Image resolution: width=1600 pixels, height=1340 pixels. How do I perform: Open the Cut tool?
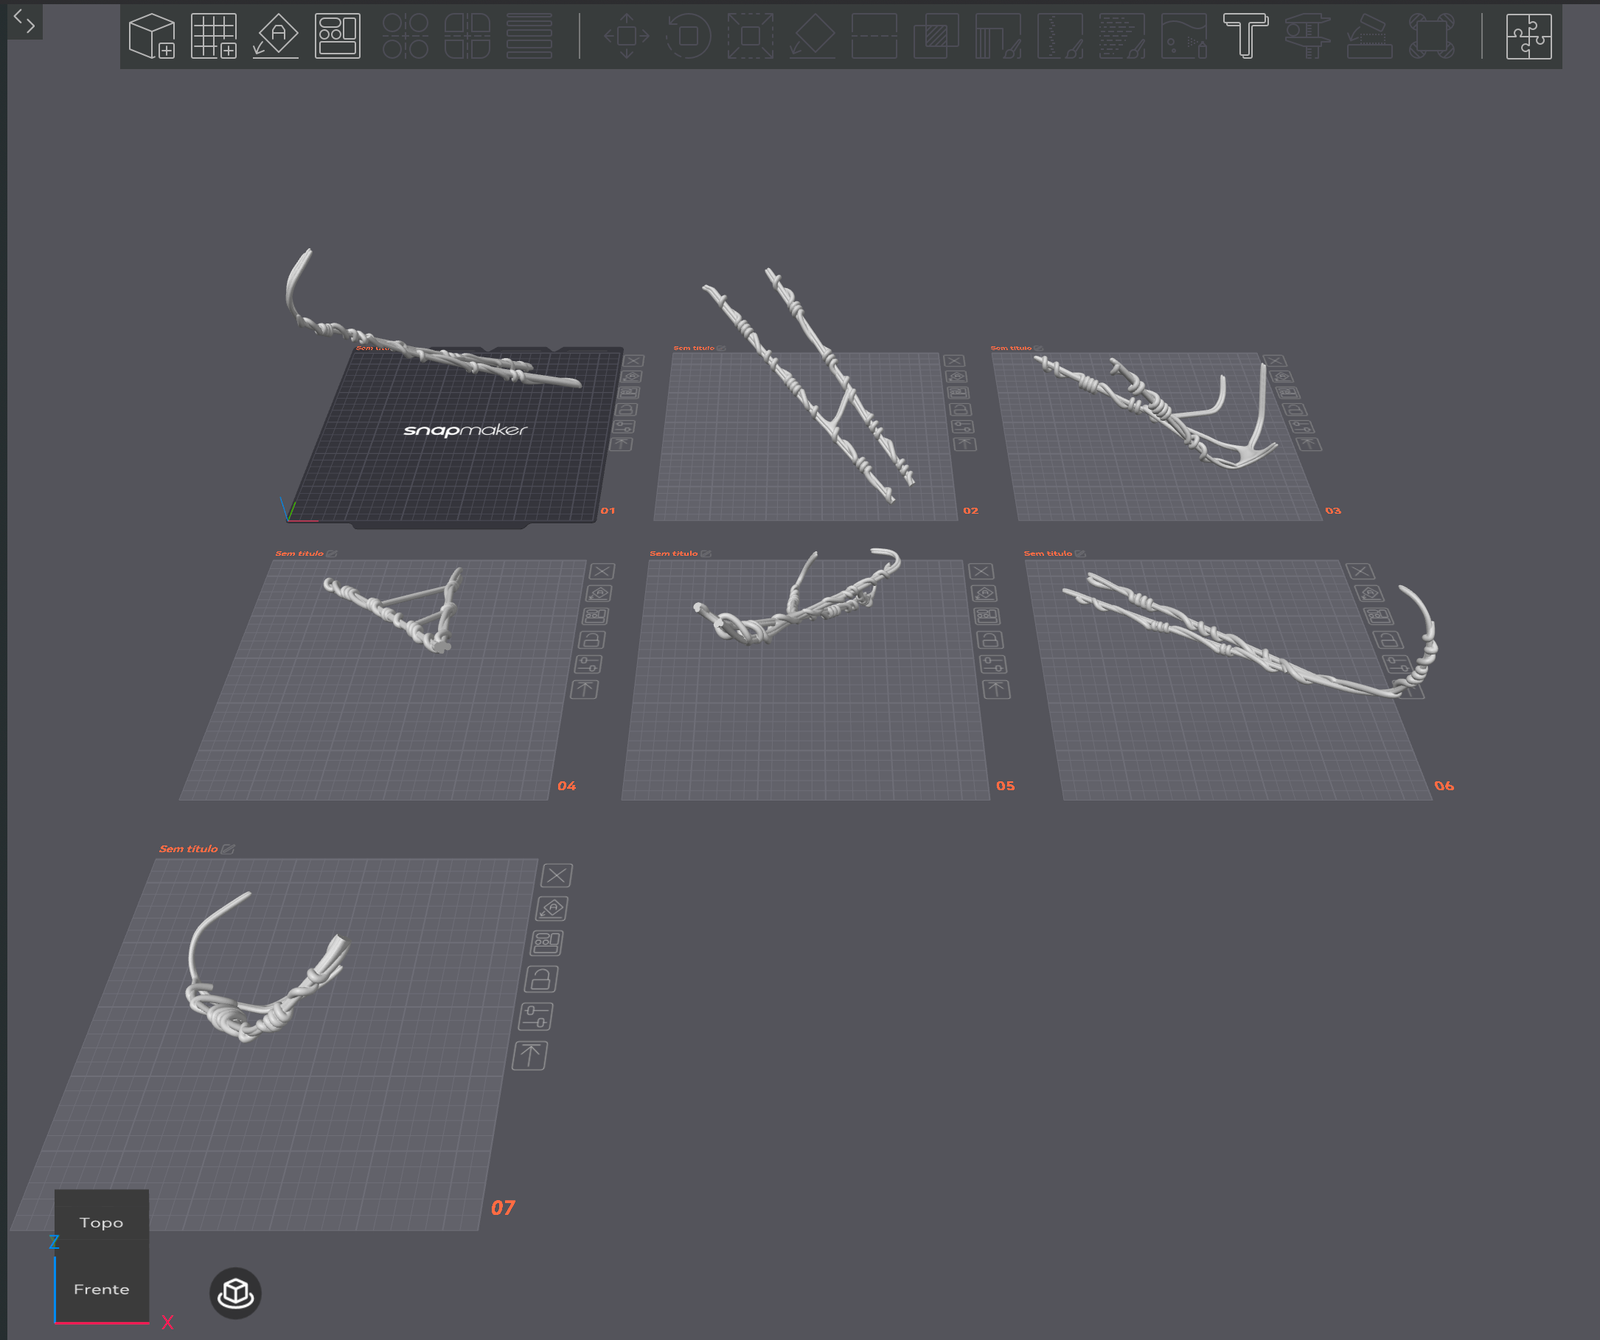pos(874,36)
